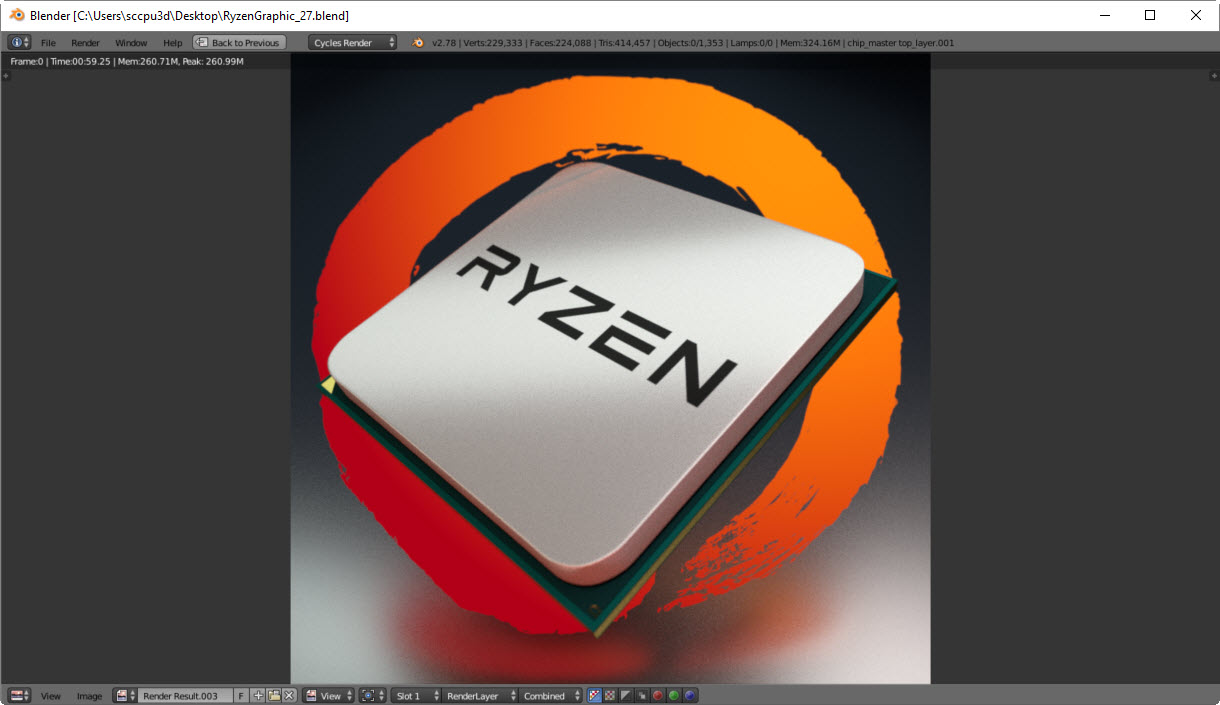Click the open image folder icon
1220x705 pixels.
[274, 695]
